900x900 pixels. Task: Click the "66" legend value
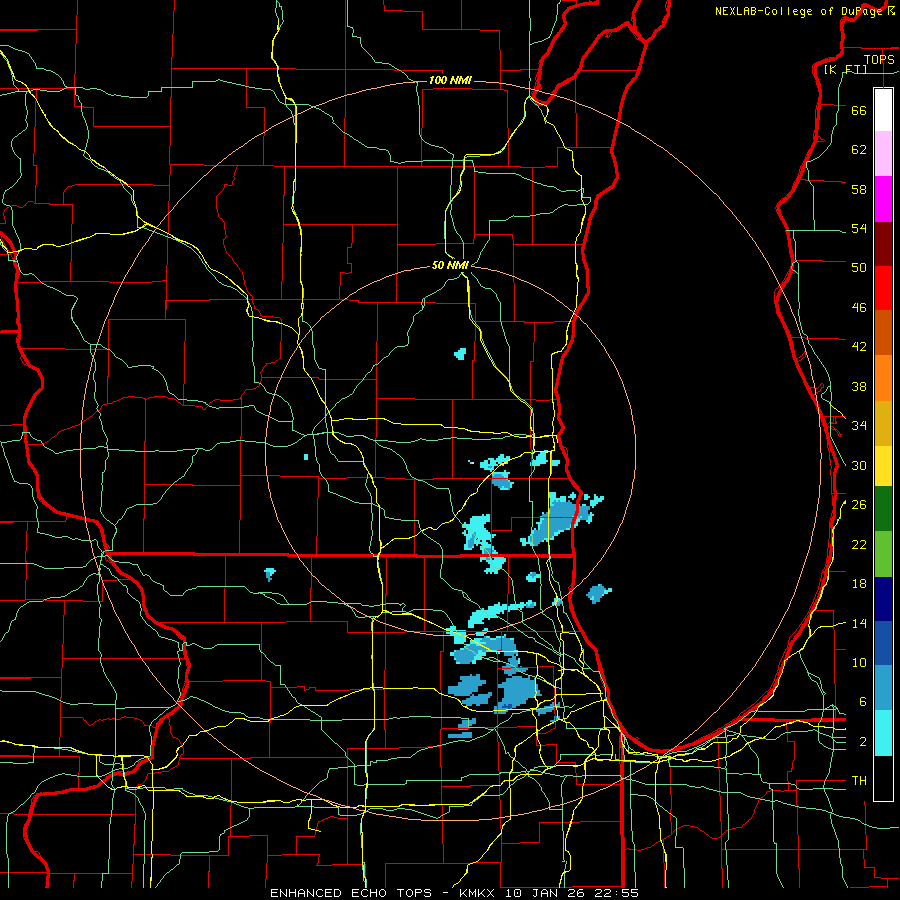coord(859,110)
